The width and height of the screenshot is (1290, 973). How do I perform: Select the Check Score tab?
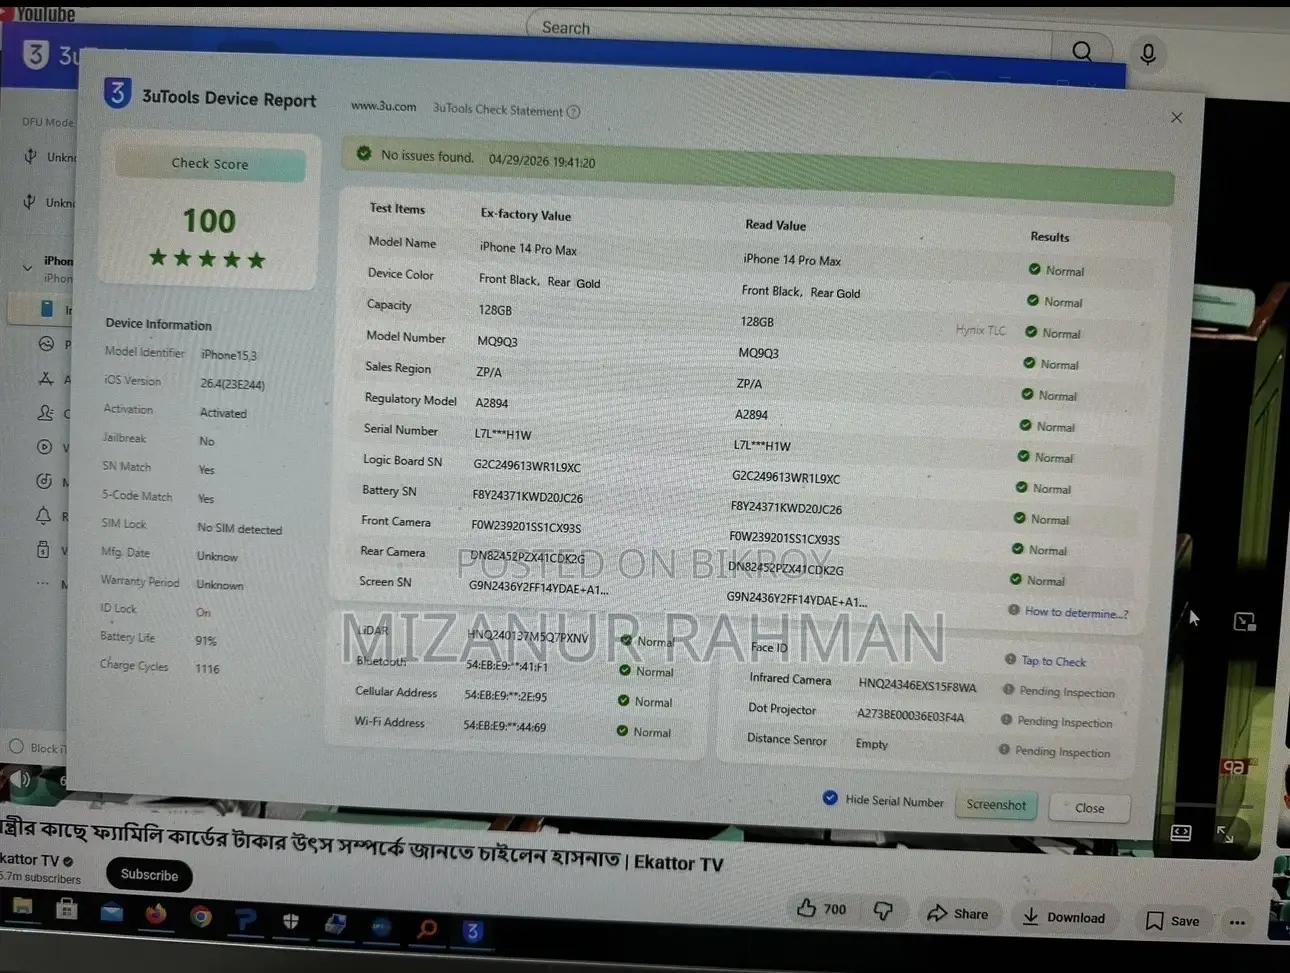pos(210,164)
